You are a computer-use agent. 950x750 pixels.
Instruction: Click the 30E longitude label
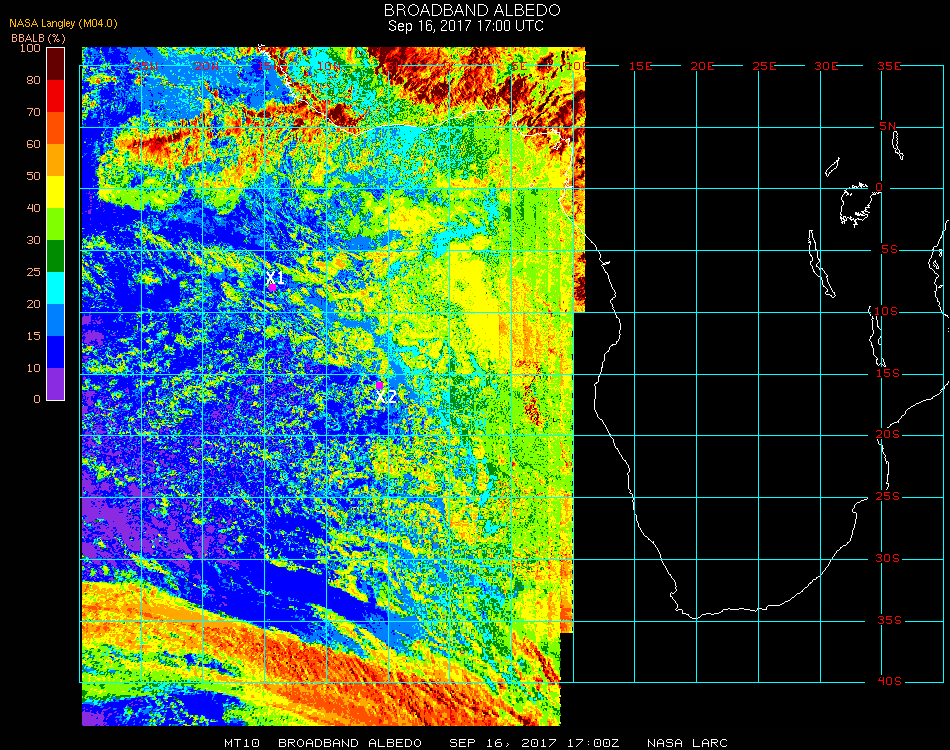click(x=826, y=66)
